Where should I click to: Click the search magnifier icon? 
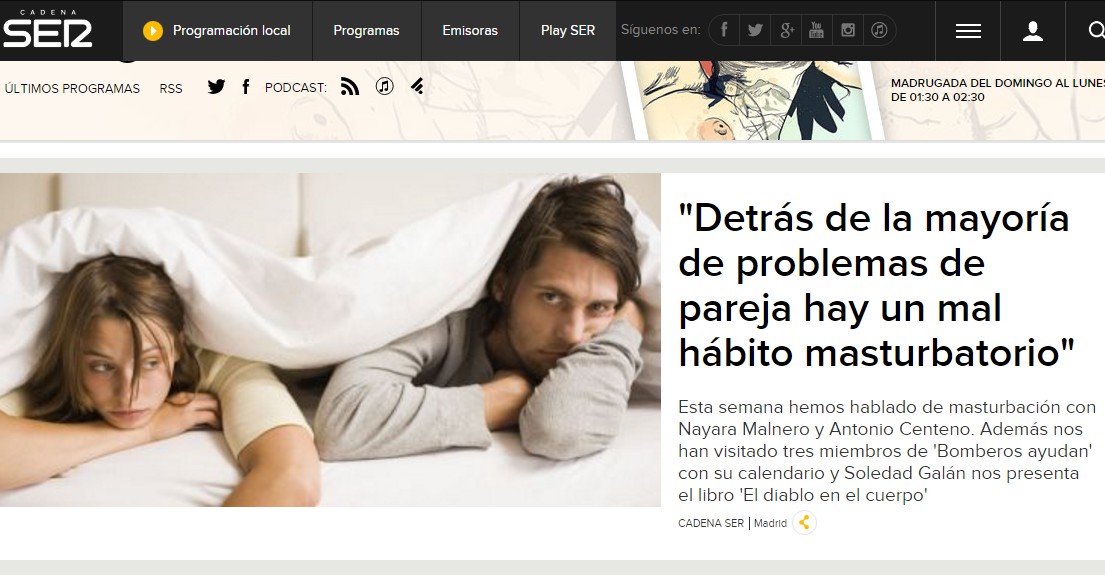pos(1095,31)
